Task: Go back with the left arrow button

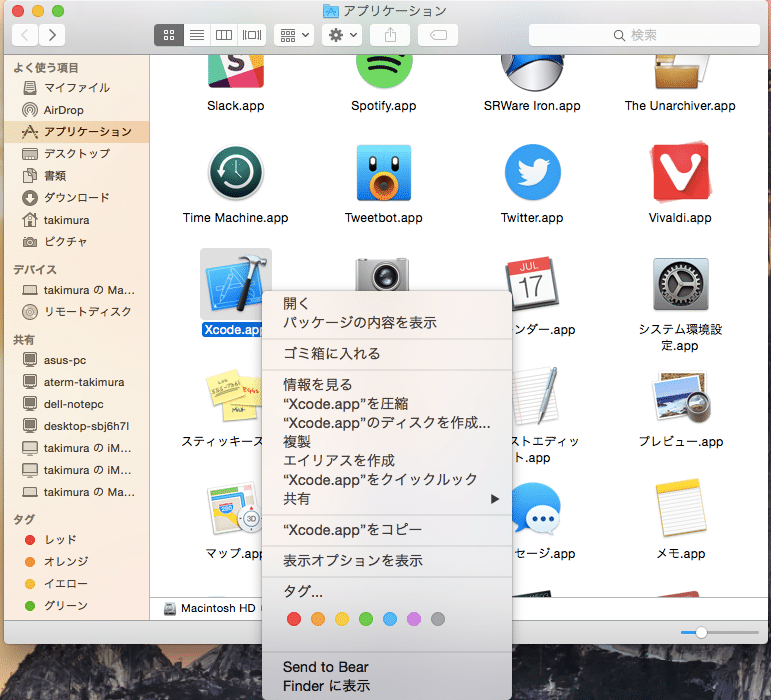Action: click(x=25, y=35)
